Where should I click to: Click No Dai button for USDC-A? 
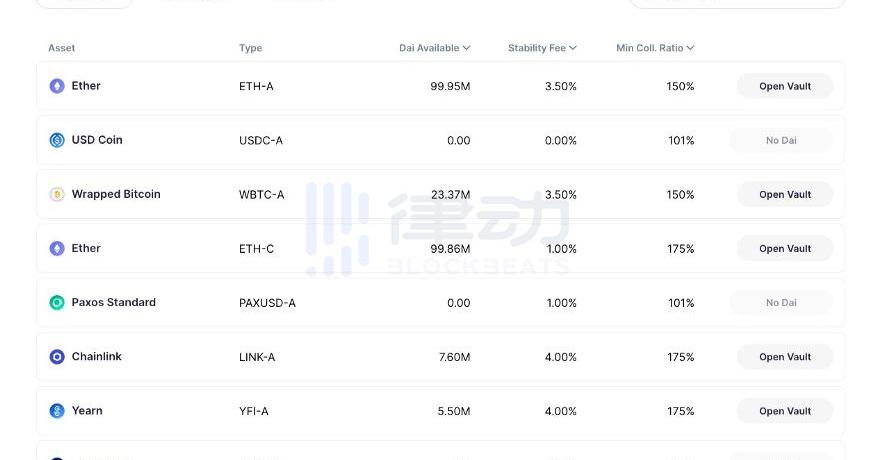click(x=781, y=140)
